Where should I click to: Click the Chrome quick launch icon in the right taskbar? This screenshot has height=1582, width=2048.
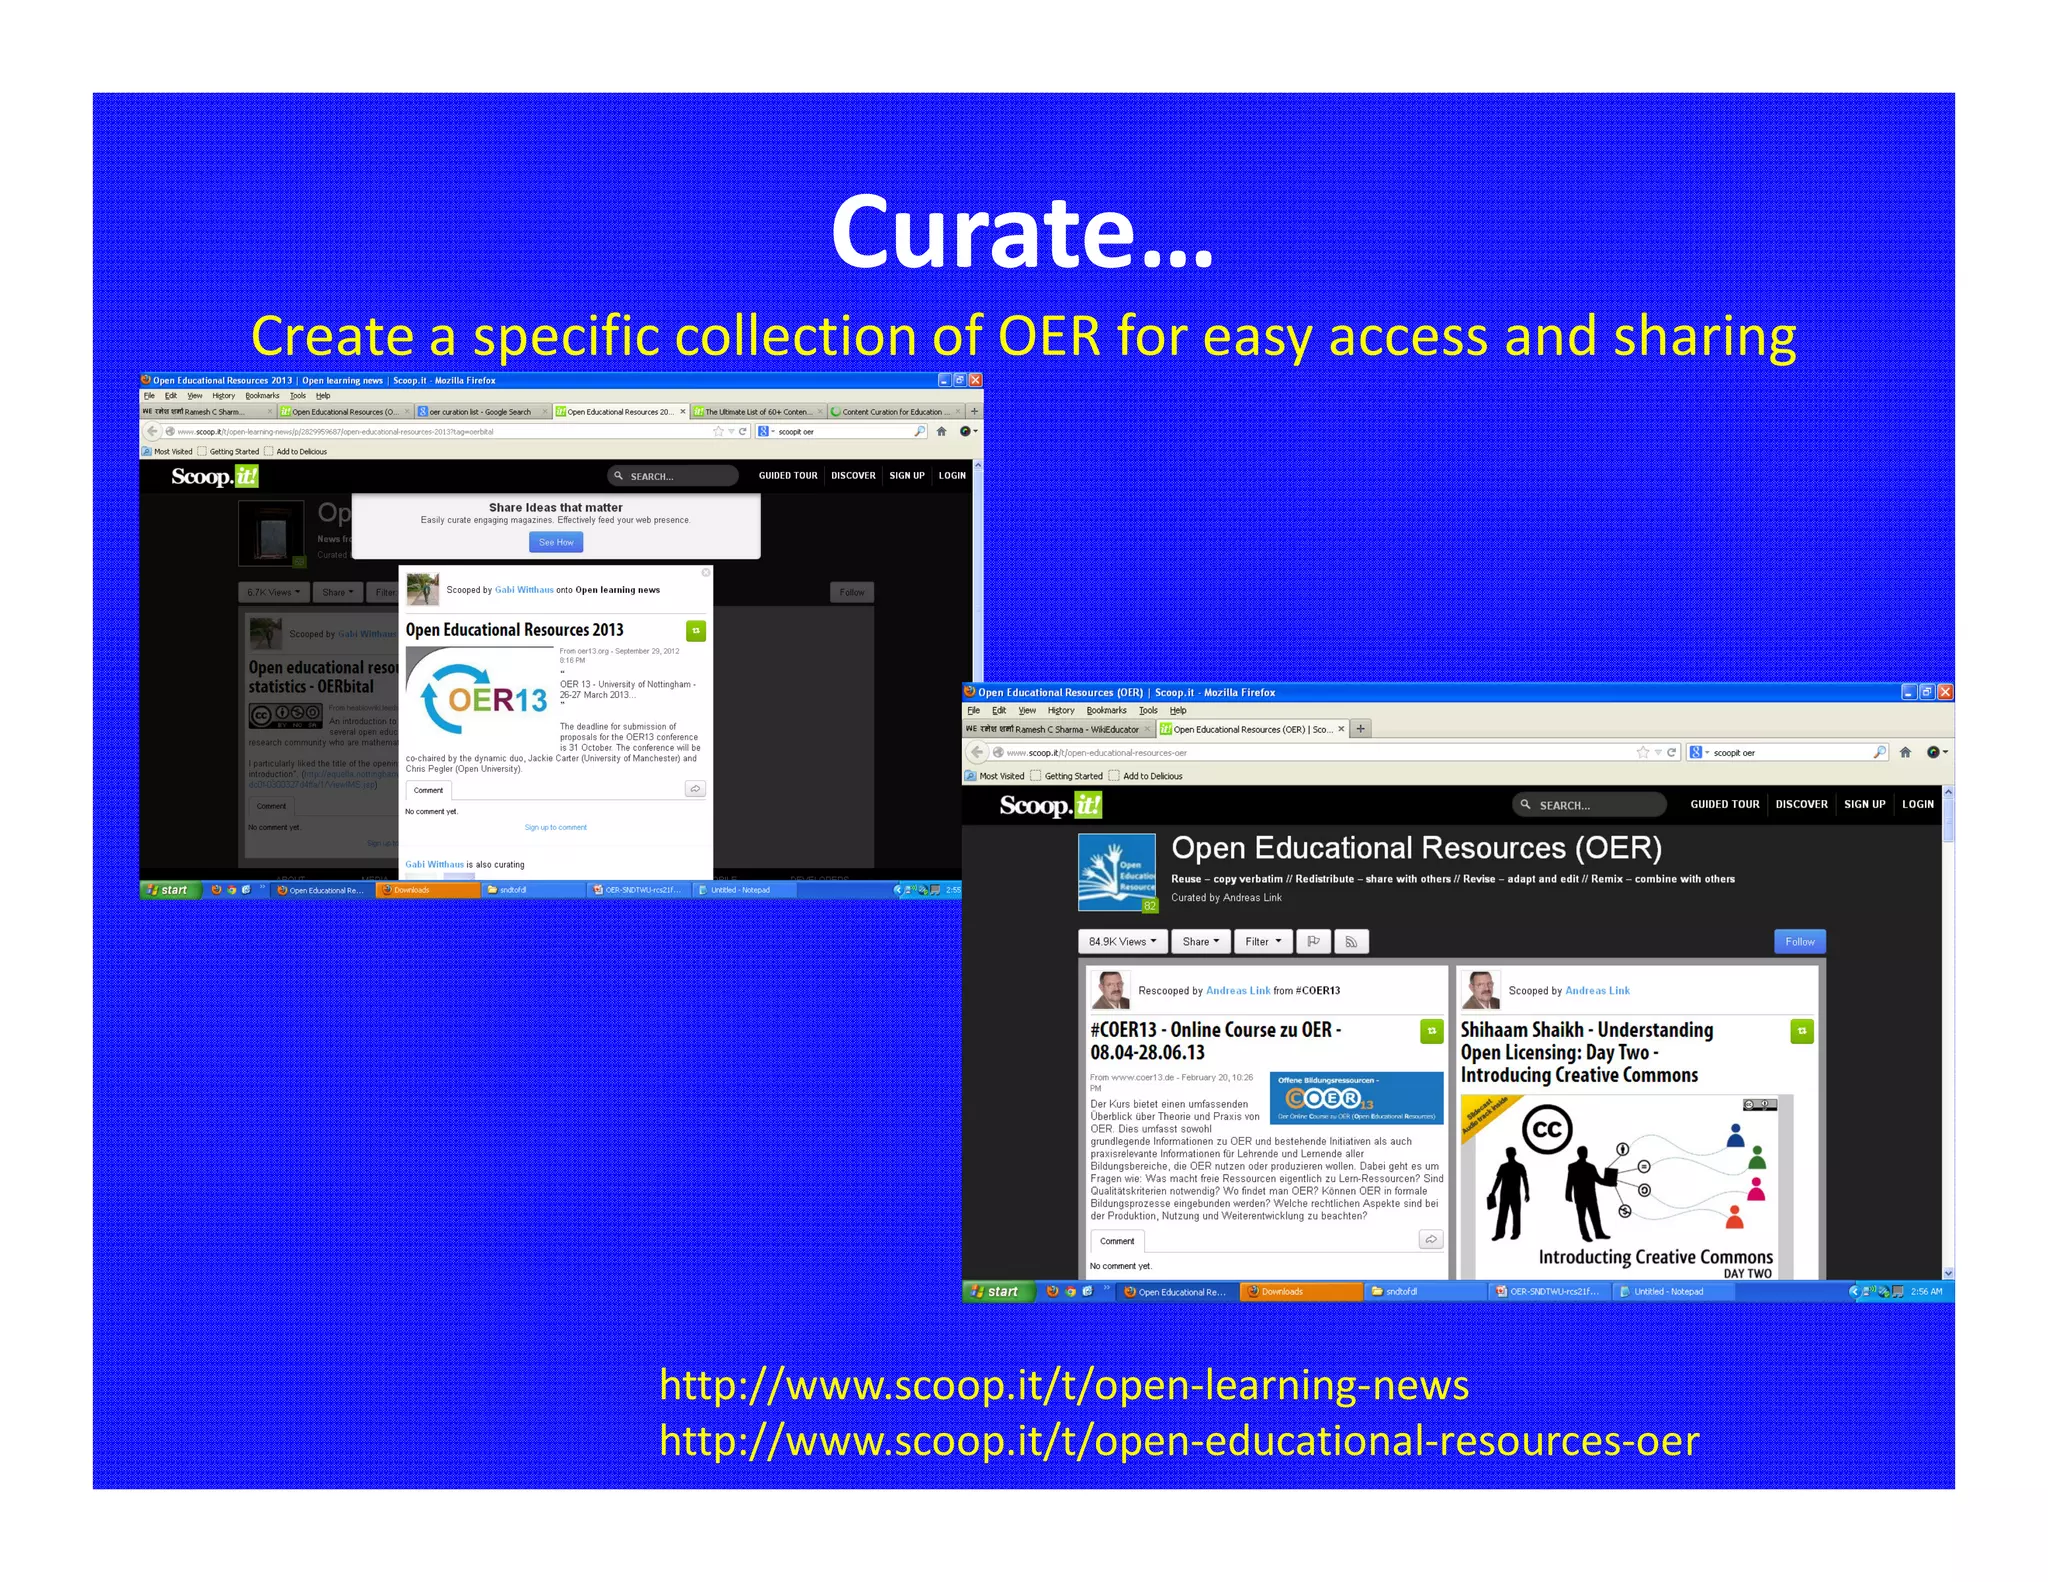[1070, 1291]
